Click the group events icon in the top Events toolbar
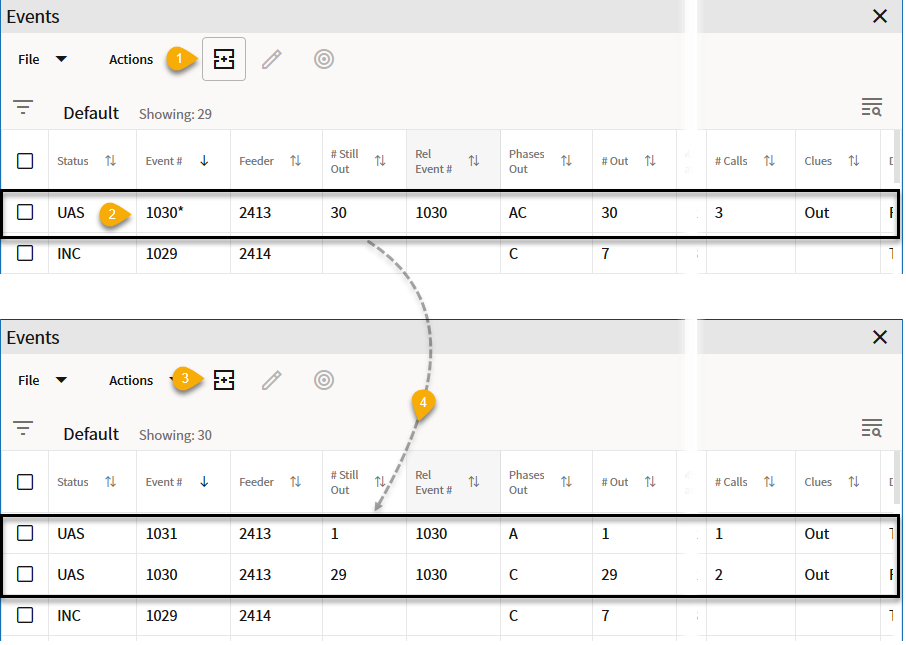Viewport: 906px width, 645px height. click(x=224, y=59)
